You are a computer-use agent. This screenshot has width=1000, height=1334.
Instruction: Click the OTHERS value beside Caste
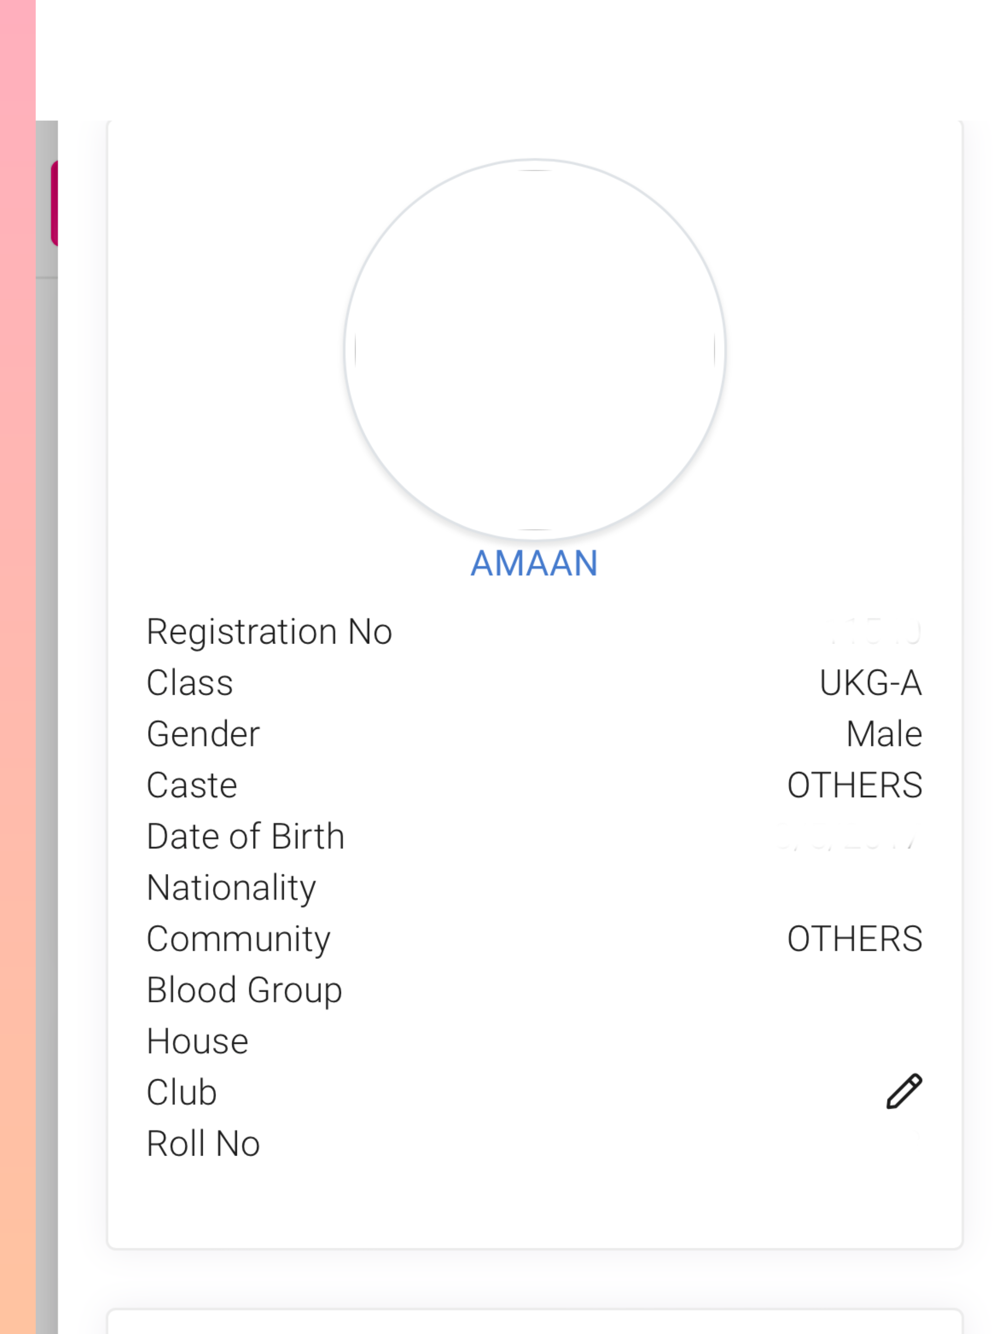854,786
